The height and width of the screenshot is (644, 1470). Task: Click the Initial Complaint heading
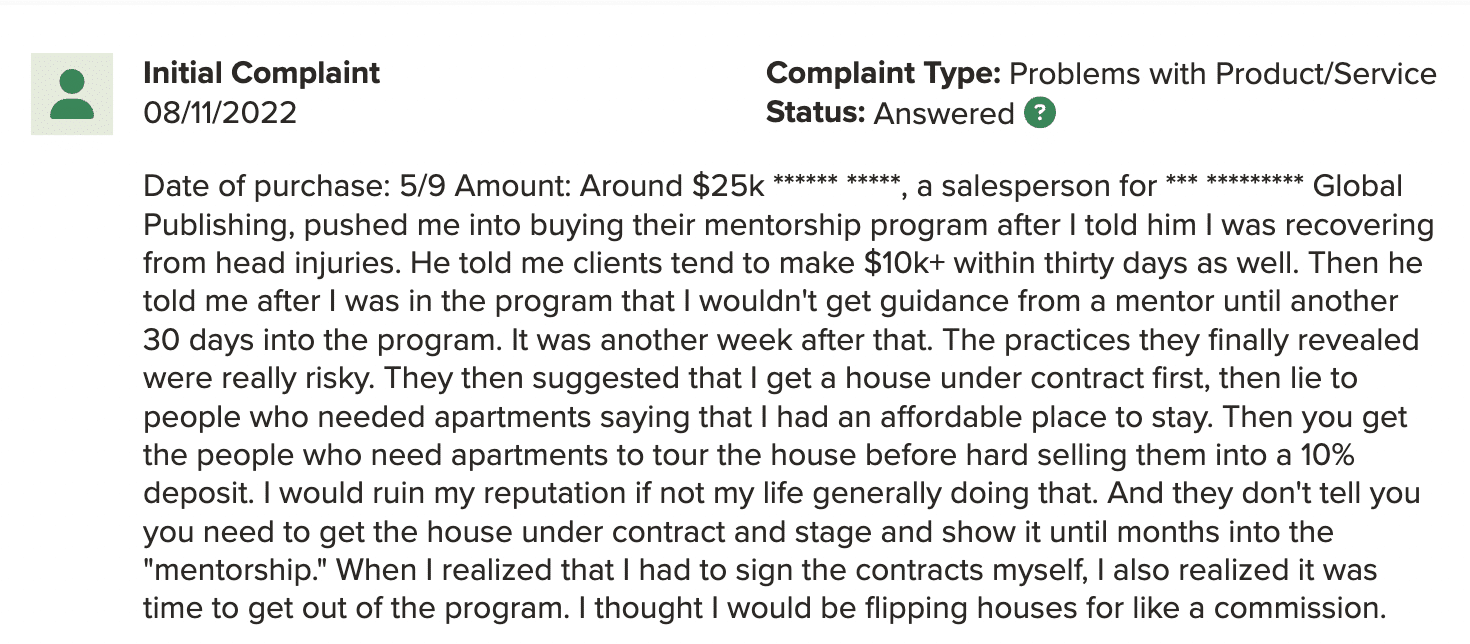point(262,73)
